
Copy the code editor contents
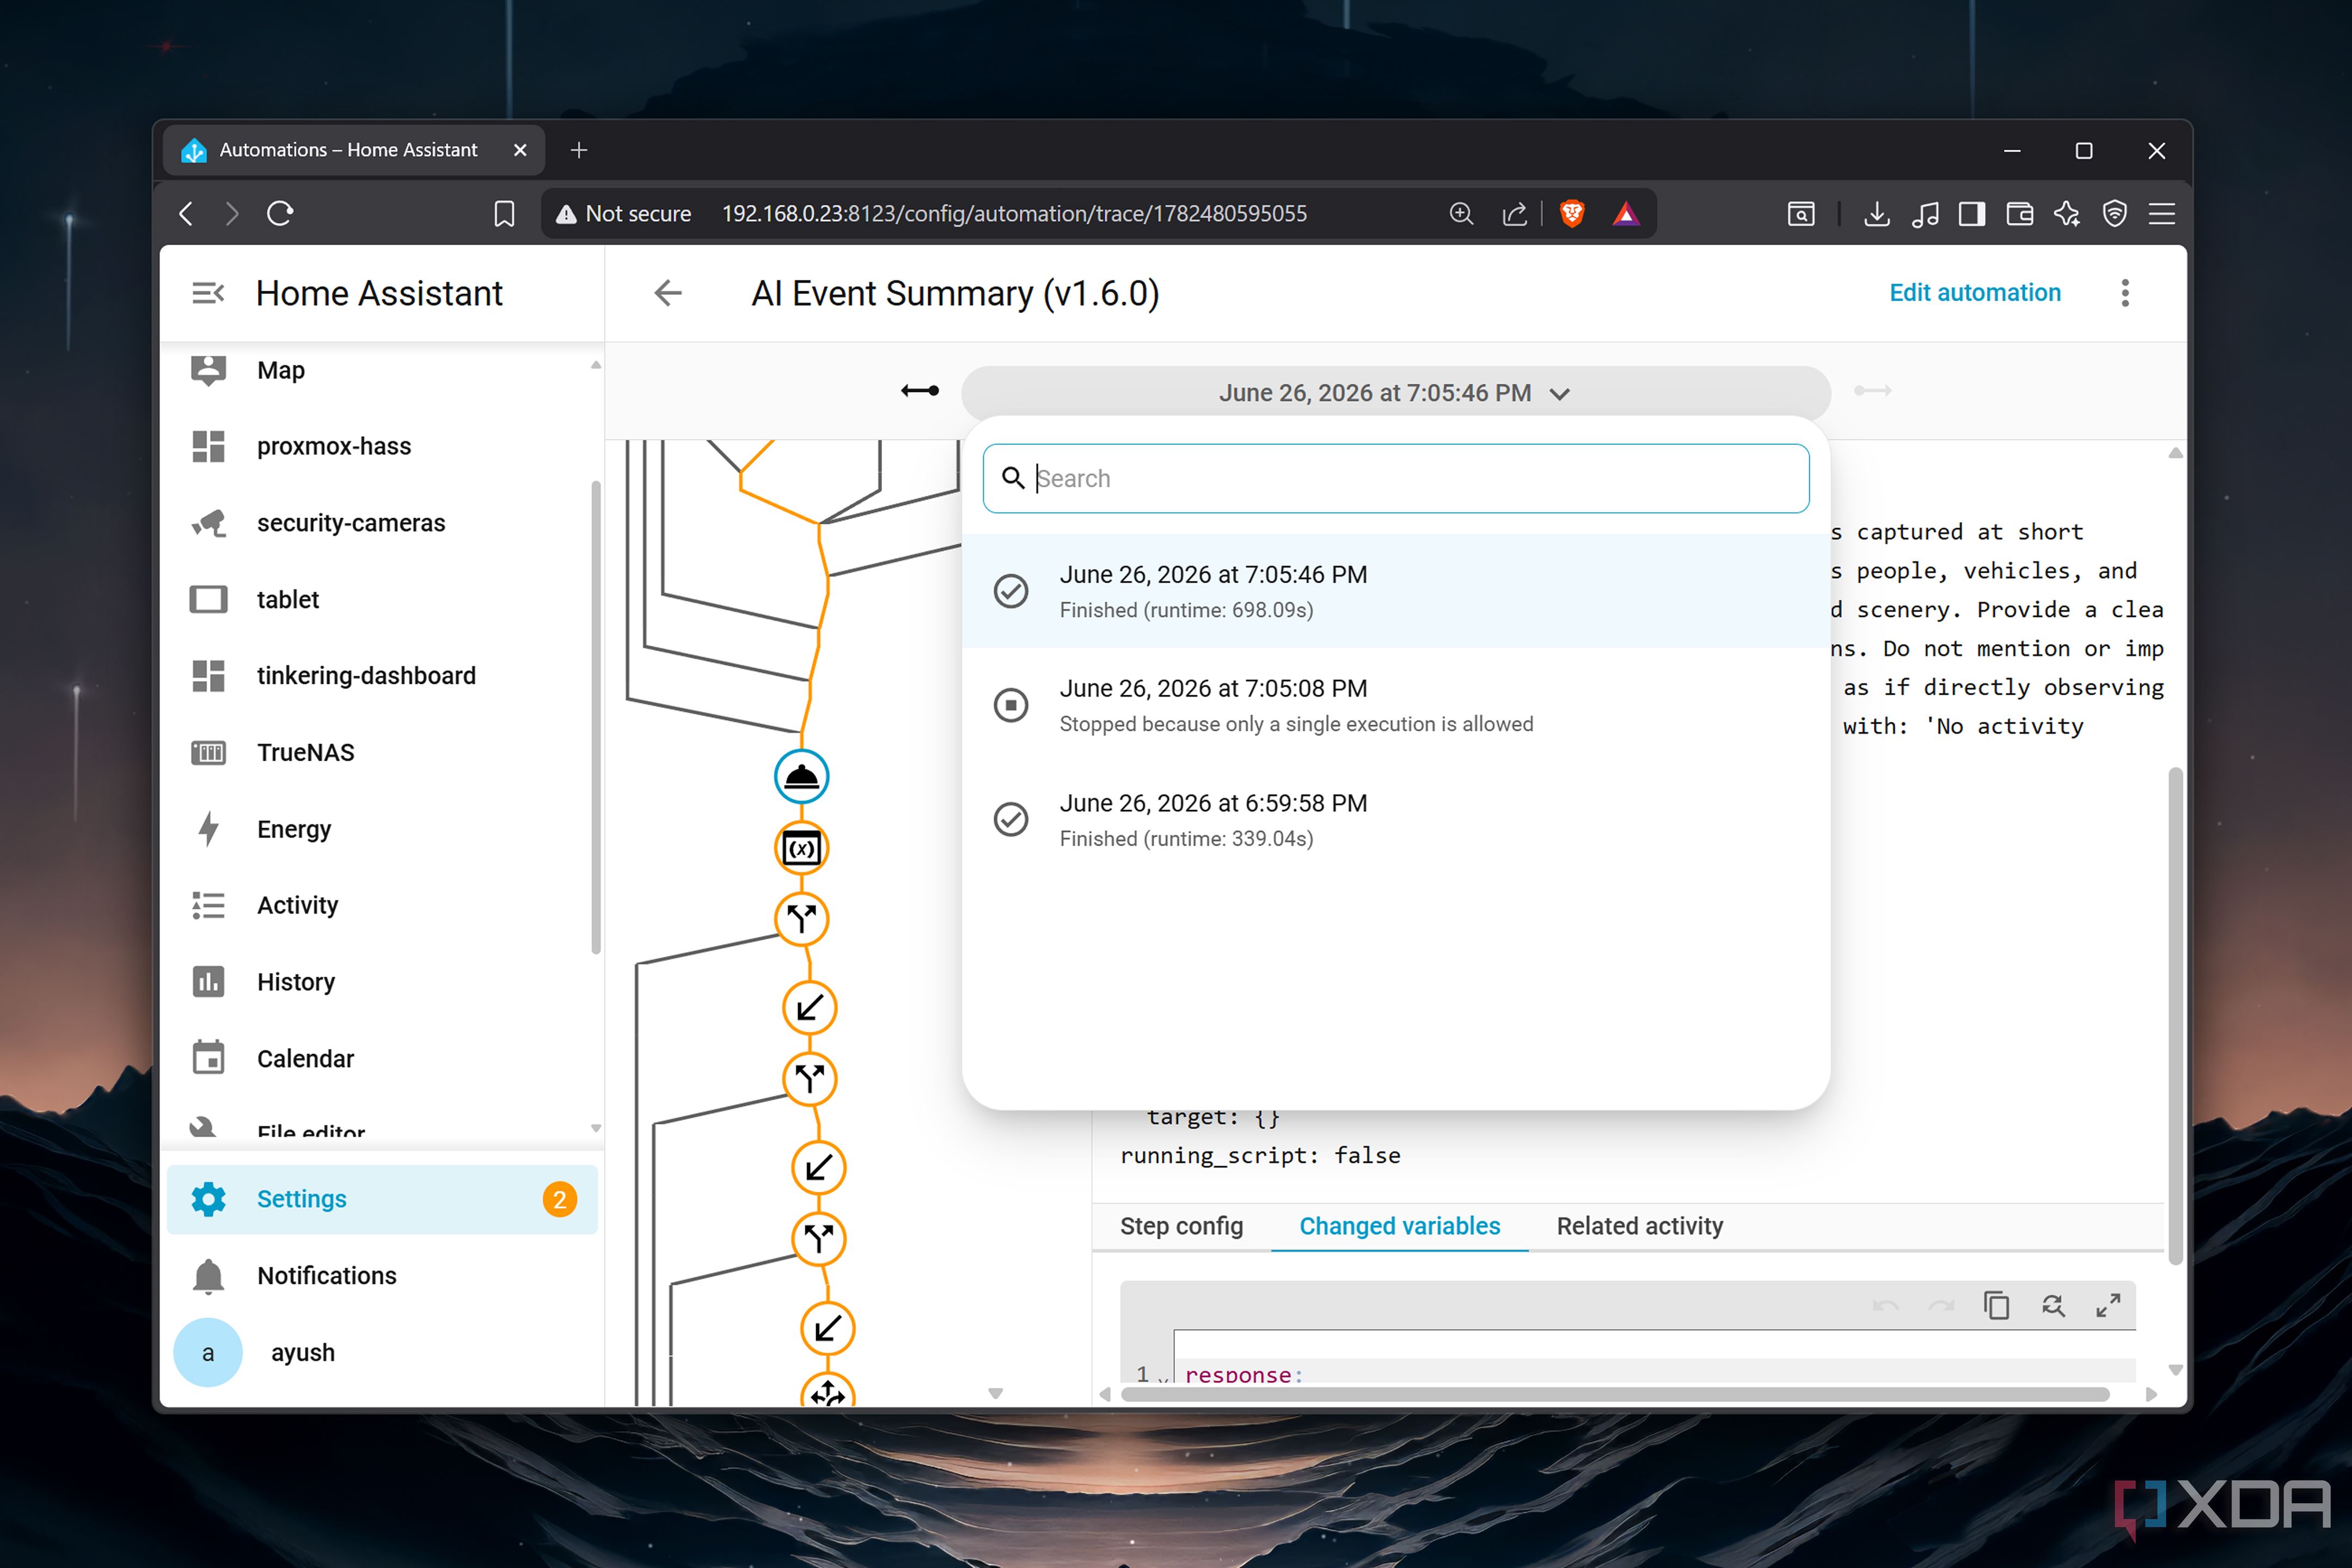[1996, 1305]
